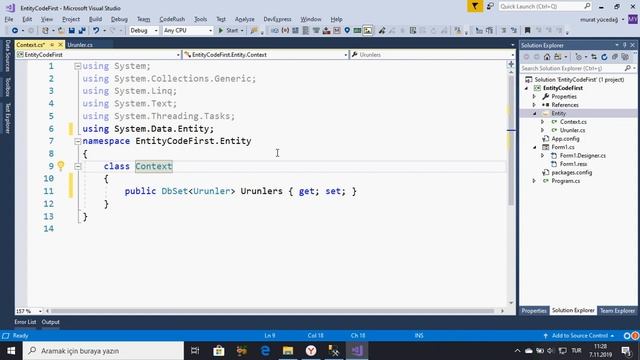
Task: Open the DevExpress menu
Action: pyautogui.click(x=277, y=19)
